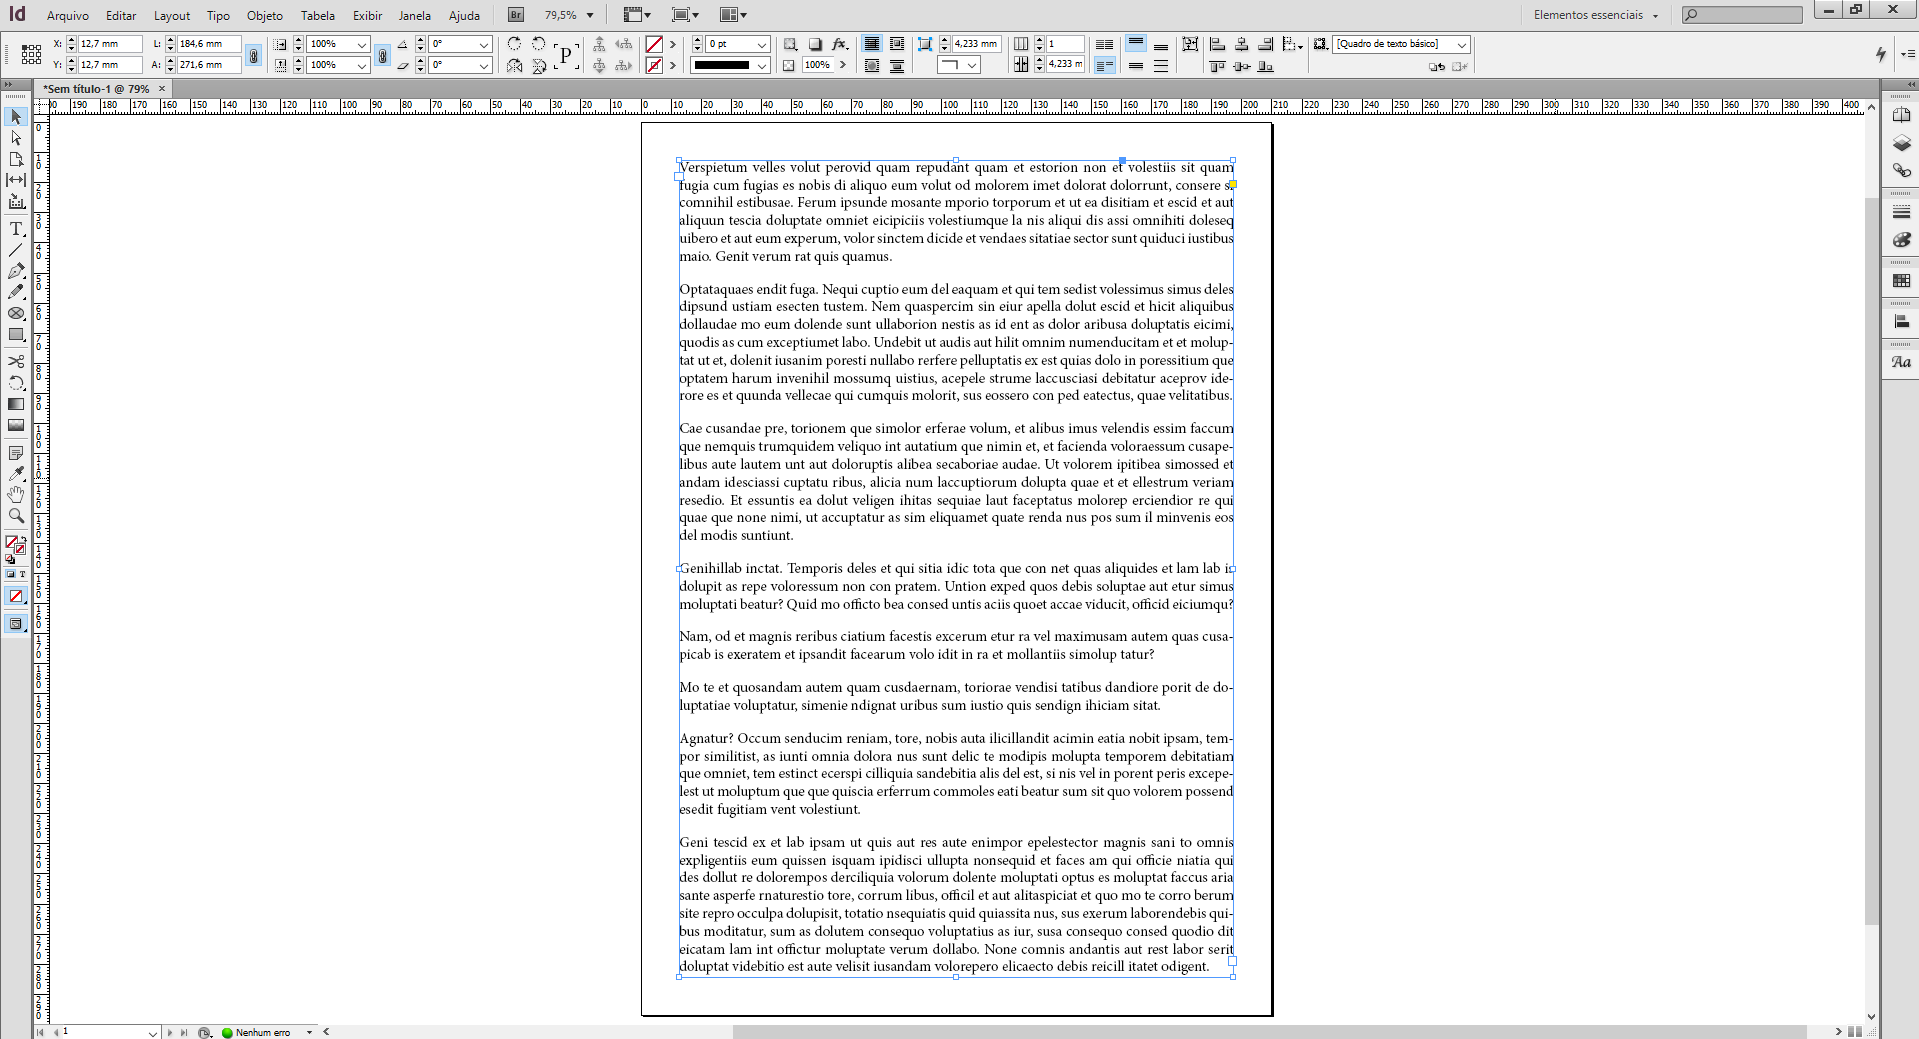Click the fill color swatch in control bar
Viewport: 1919px width, 1039px height.
coord(654,44)
